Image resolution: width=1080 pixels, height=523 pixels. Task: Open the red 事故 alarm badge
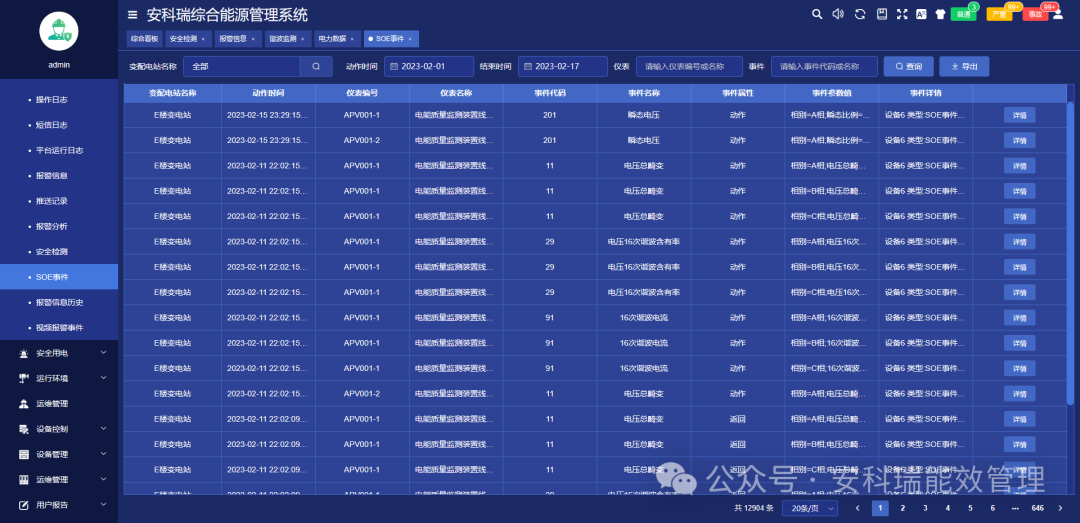1035,14
